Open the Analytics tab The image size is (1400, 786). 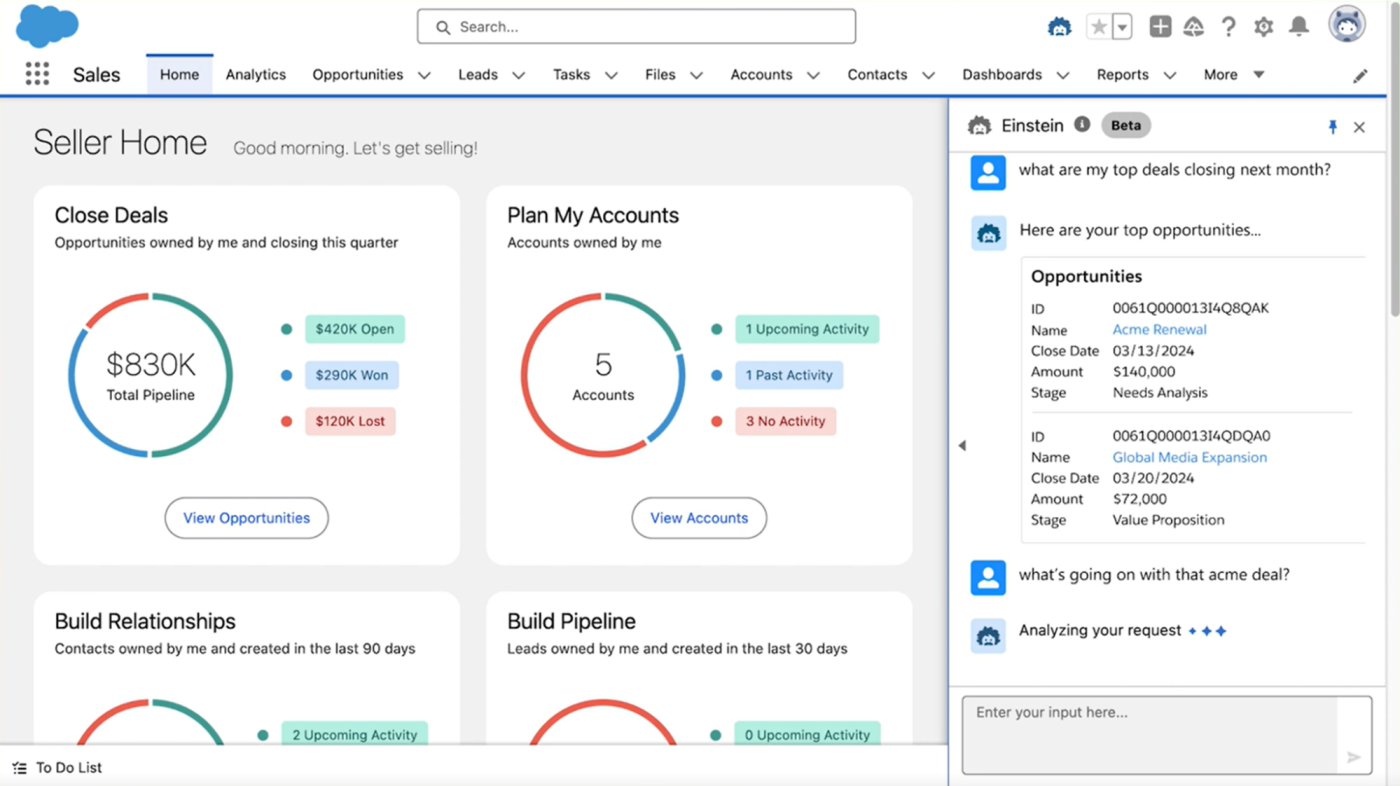click(x=256, y=75)
